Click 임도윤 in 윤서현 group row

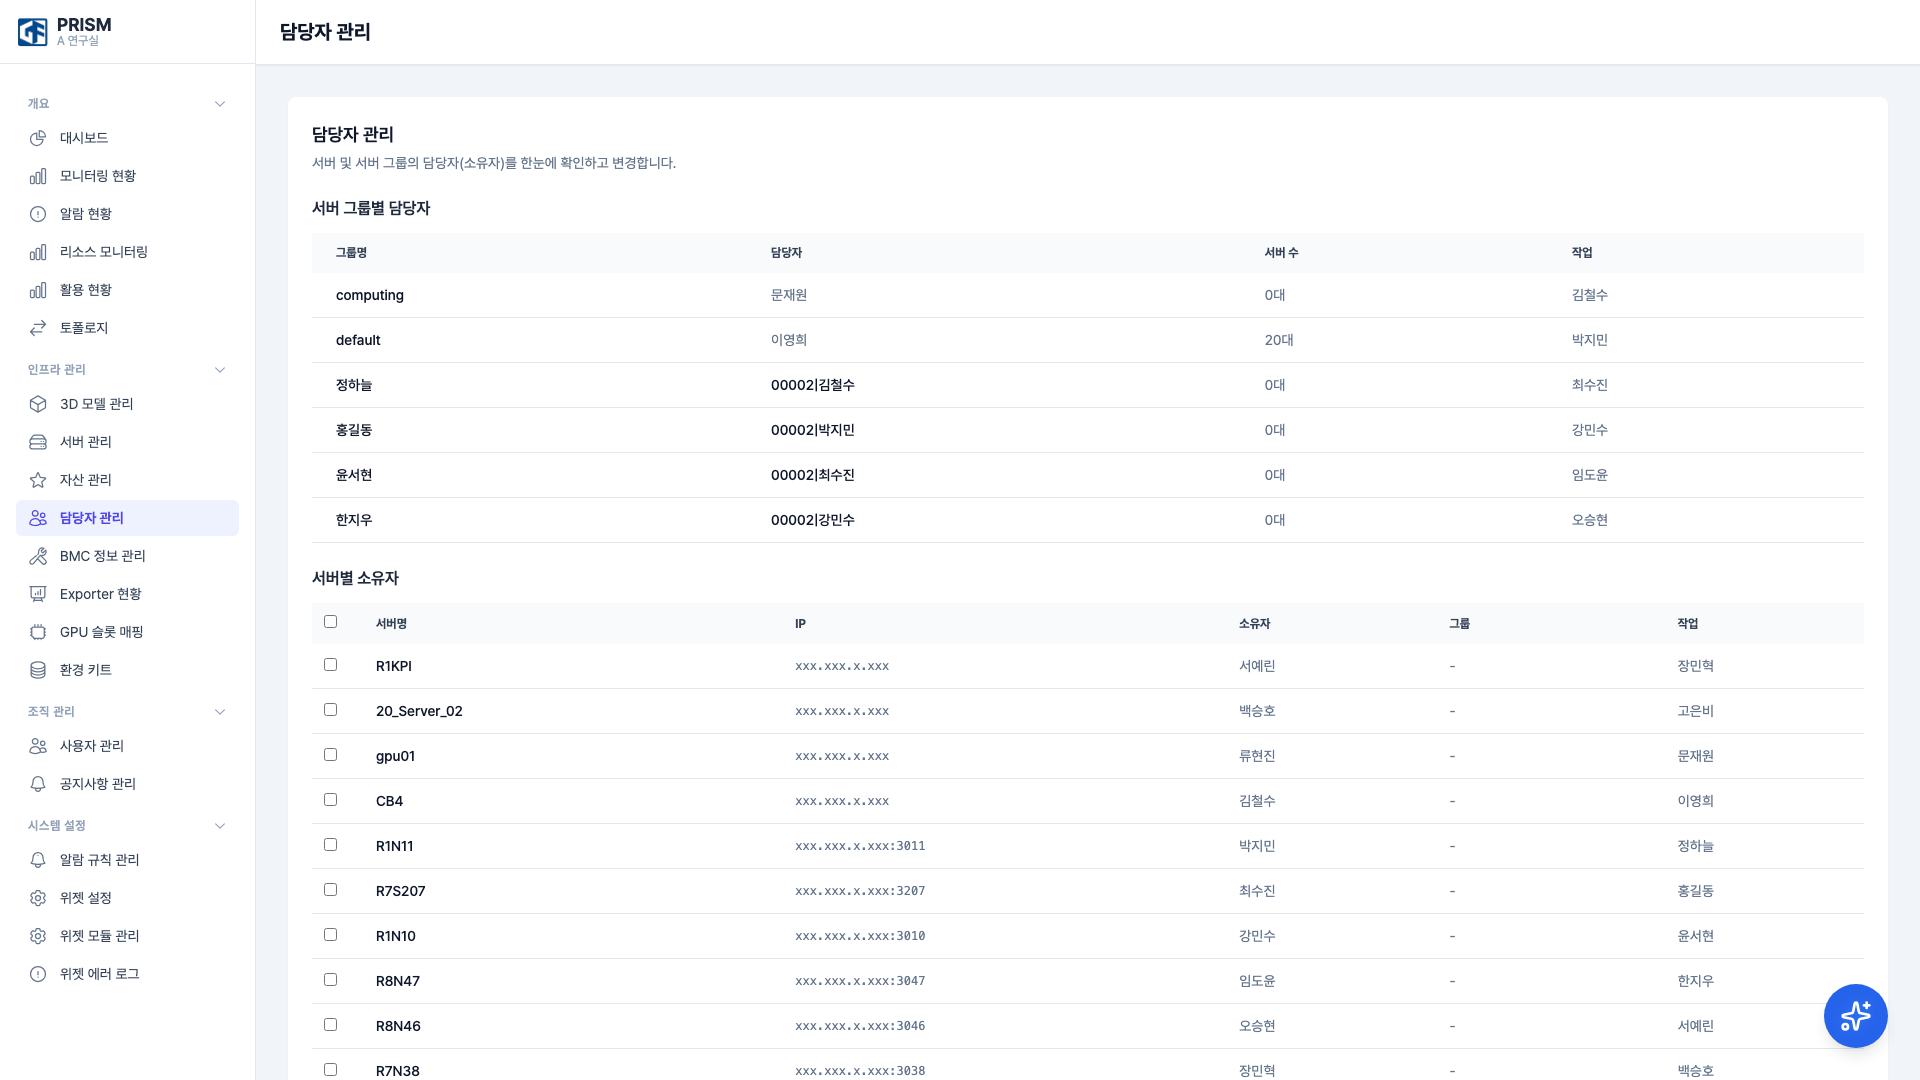tap(1590, 475)
